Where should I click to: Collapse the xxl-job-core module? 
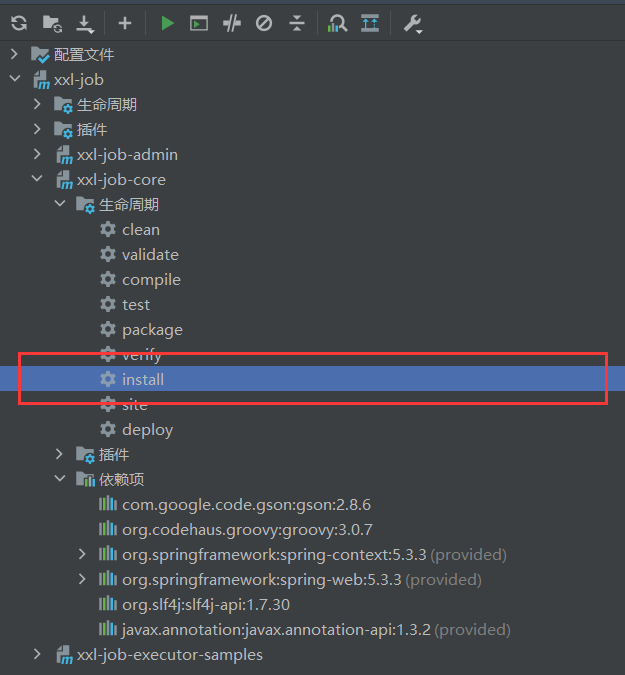point(37,179)
